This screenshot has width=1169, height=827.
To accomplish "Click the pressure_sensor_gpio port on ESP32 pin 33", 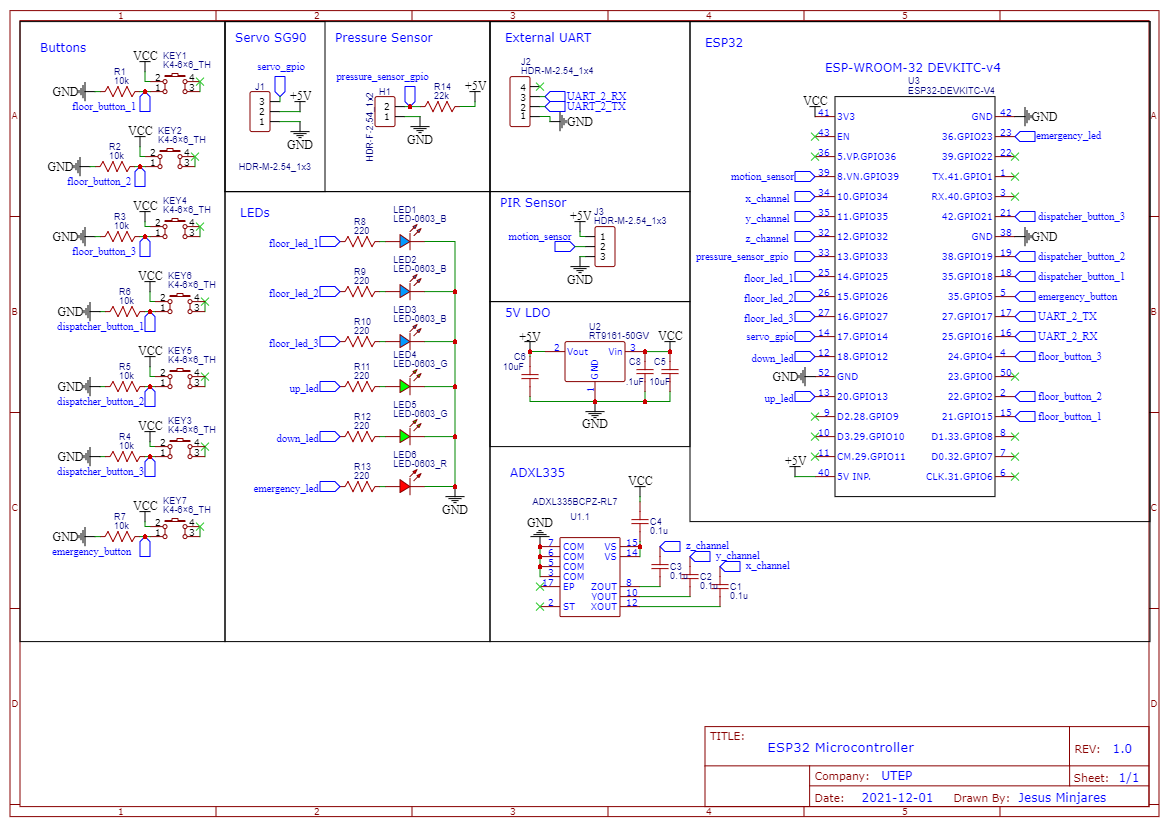I will pyautogui.click(x=754, y=257).
